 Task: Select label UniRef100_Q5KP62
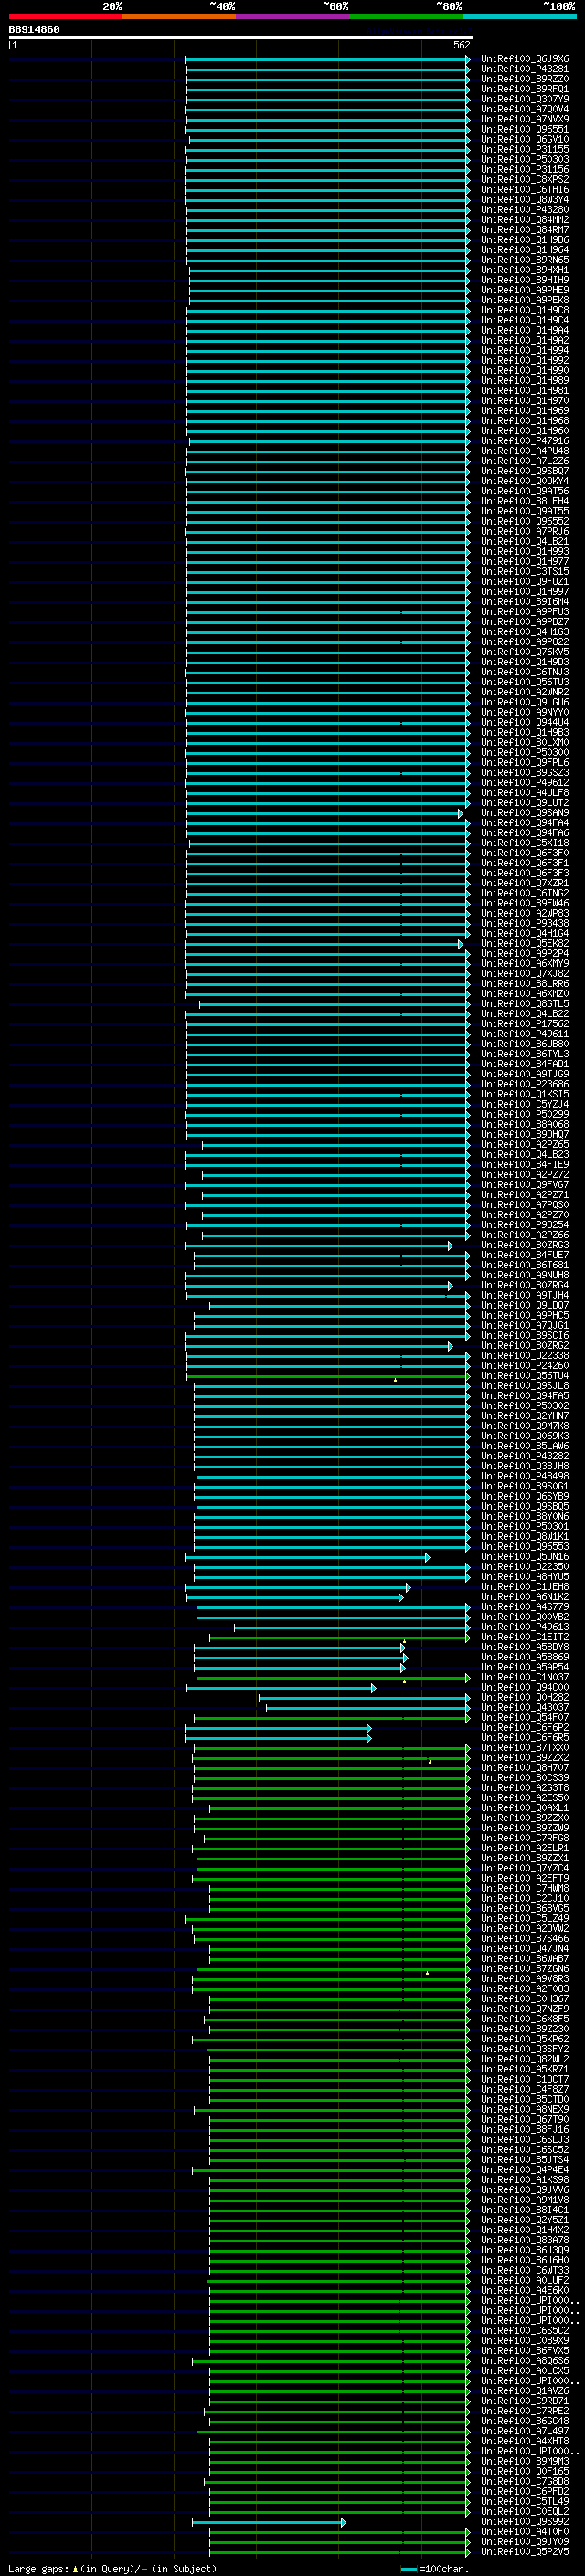(x=525, y=2039)
